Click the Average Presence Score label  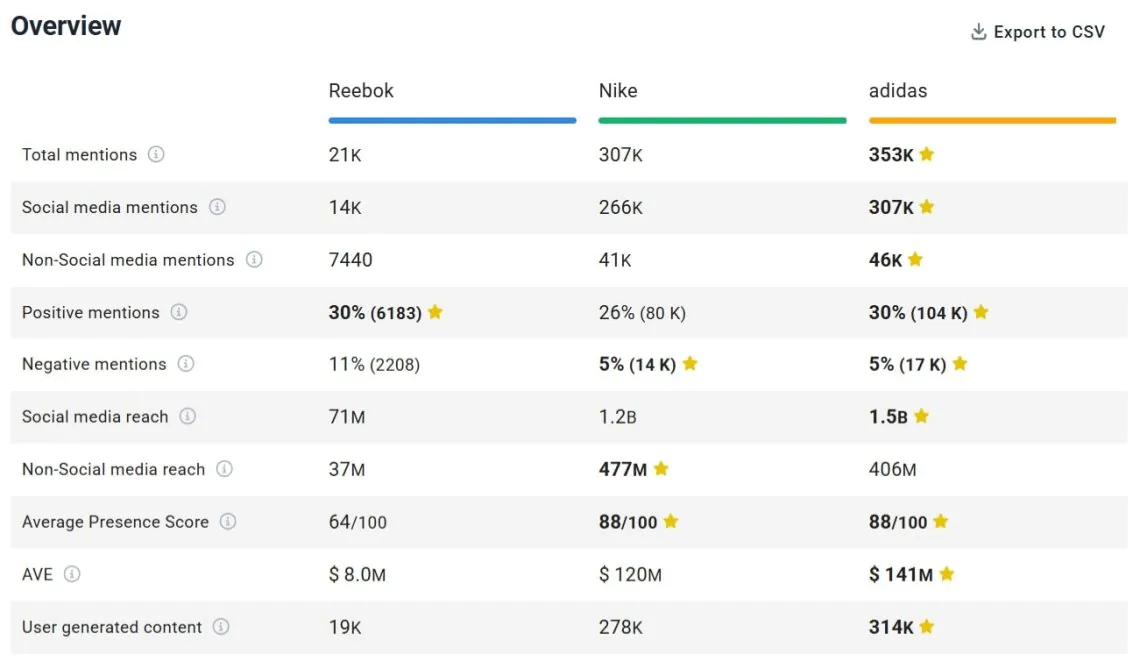pyautogui.click(x=115, y=522)
